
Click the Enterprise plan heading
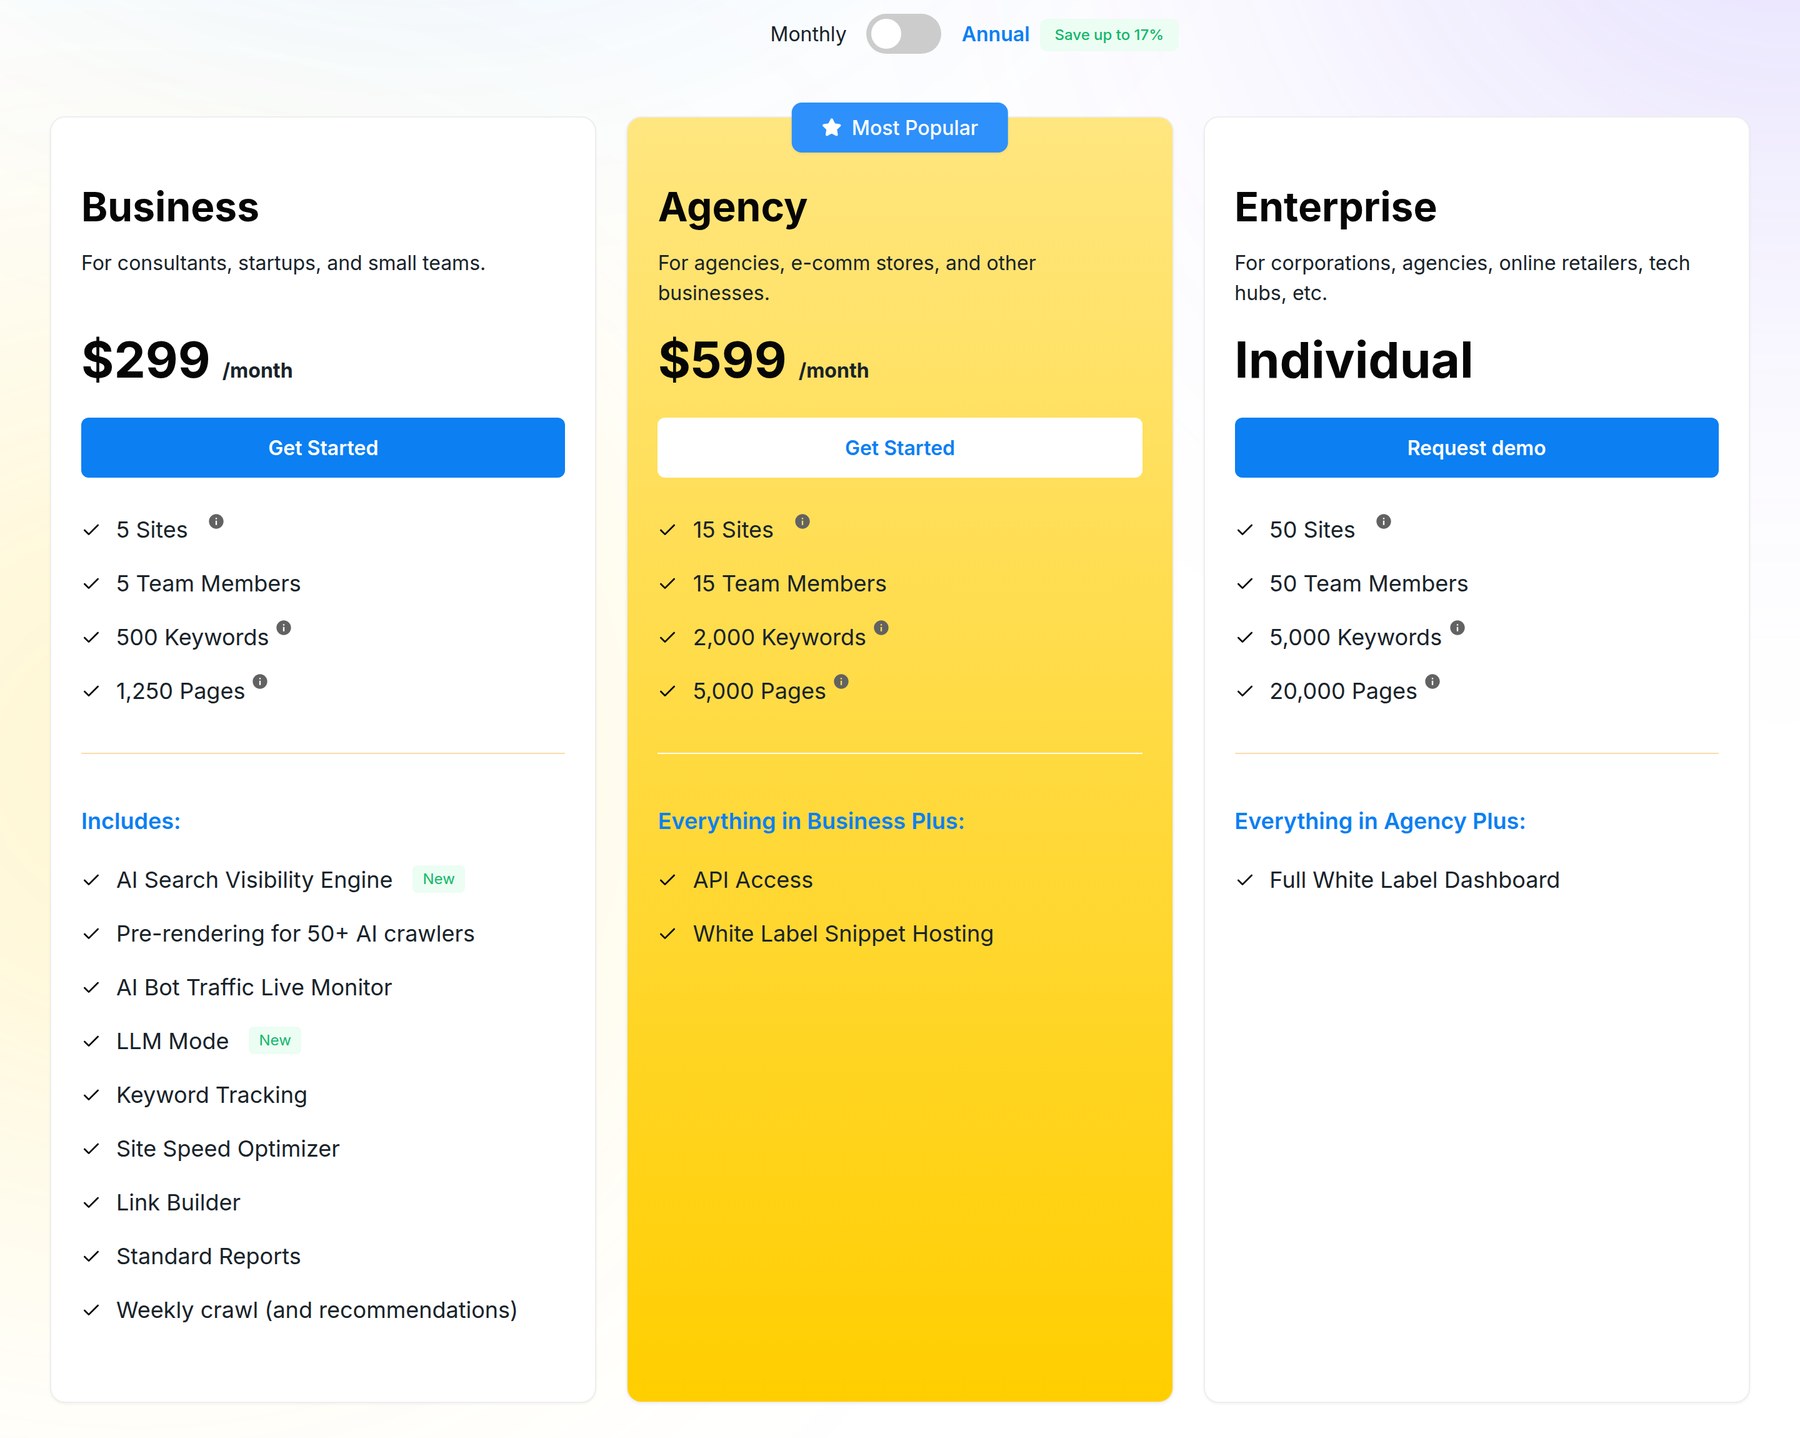pyautogui.click(x=1335, y=208)
